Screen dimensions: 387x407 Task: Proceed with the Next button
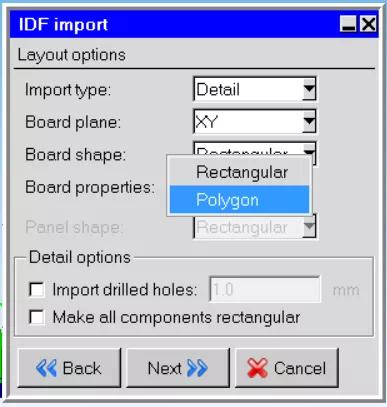(x=178, y=368)
